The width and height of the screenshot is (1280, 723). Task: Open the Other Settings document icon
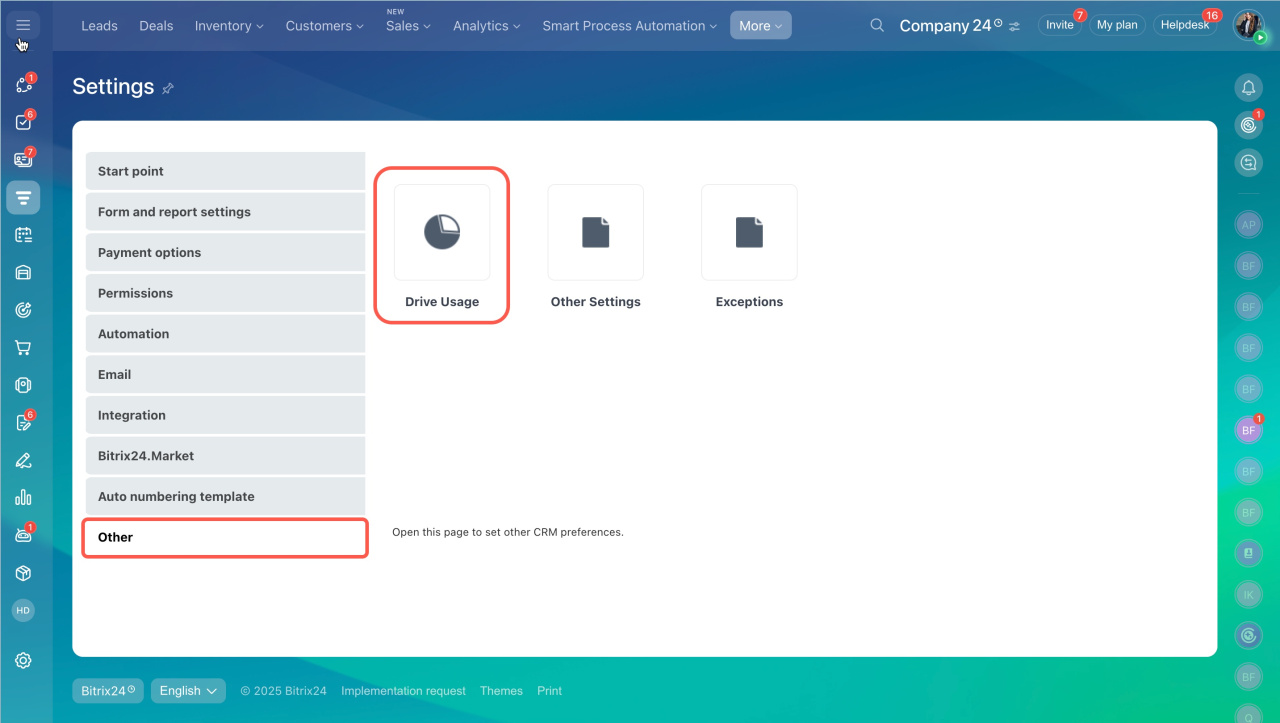coord(595,232)
